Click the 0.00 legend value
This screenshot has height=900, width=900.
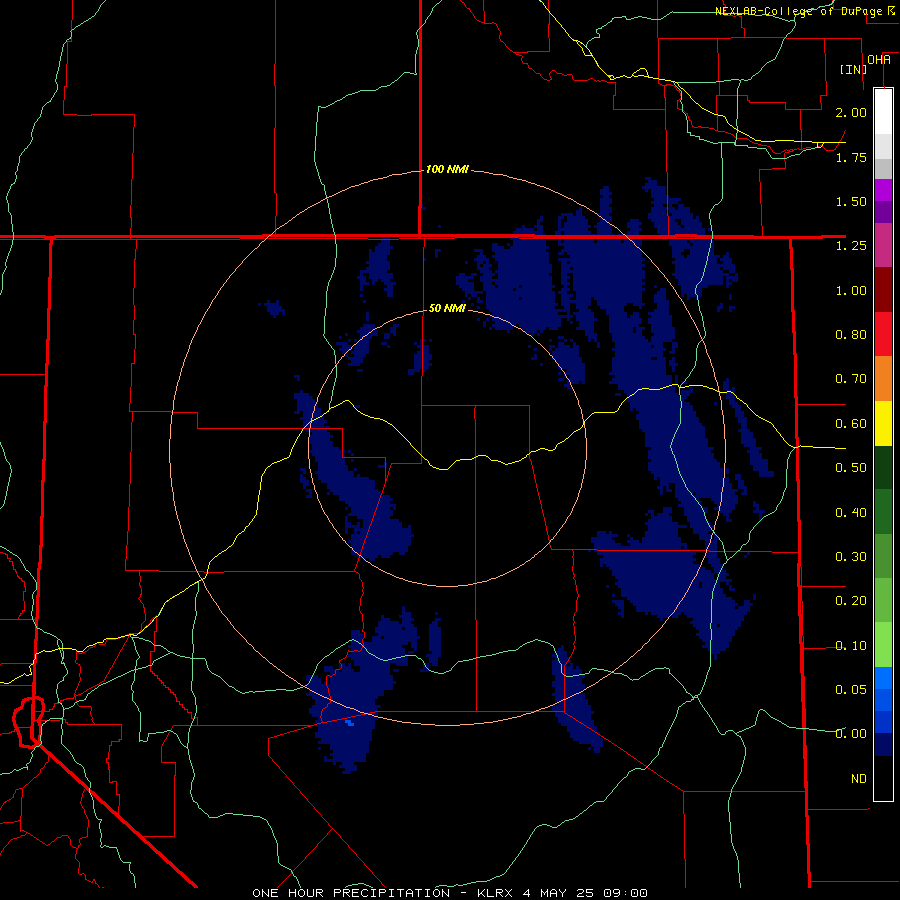[x=851, y=734]
